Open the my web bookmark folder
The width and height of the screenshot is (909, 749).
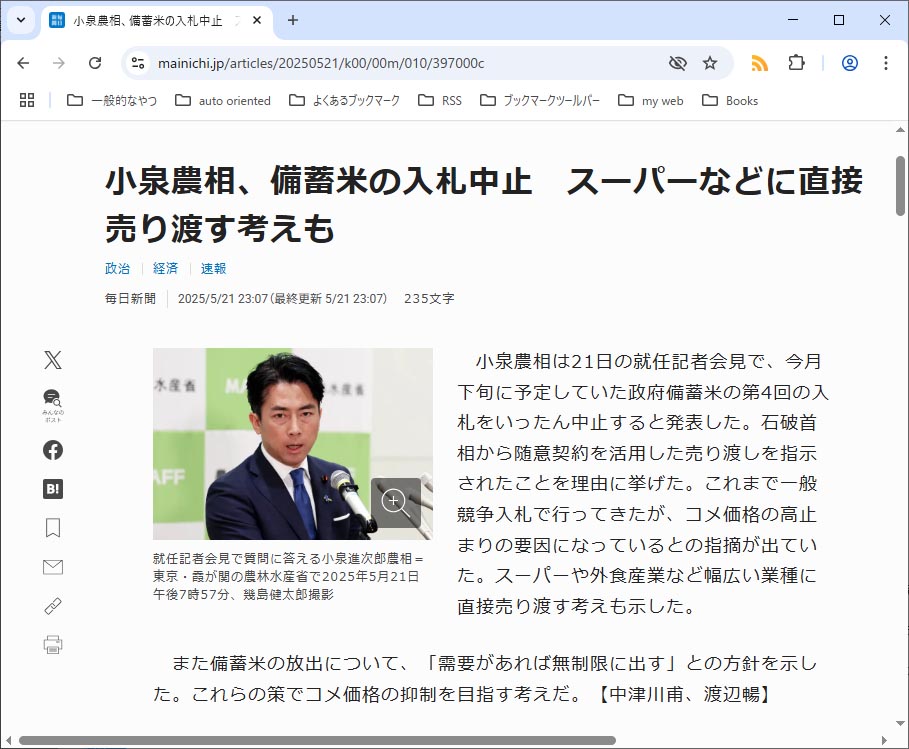(651, 100)
